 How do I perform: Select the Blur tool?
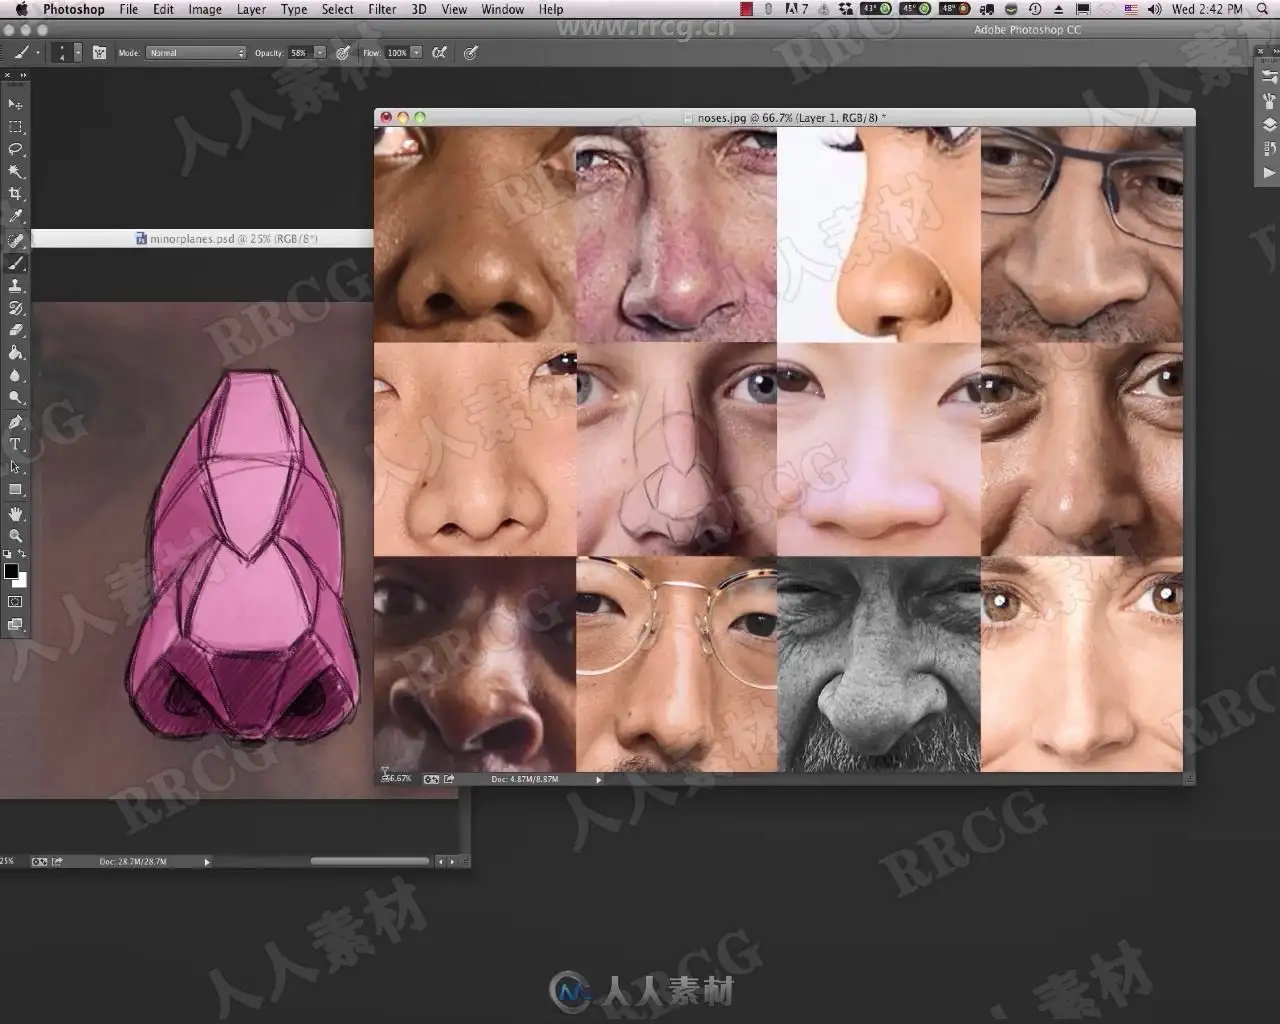tap(15, 375)
